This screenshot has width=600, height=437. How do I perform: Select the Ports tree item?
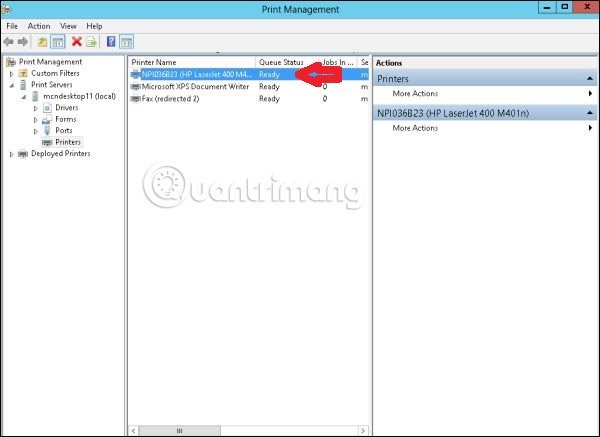click(63, 130)
